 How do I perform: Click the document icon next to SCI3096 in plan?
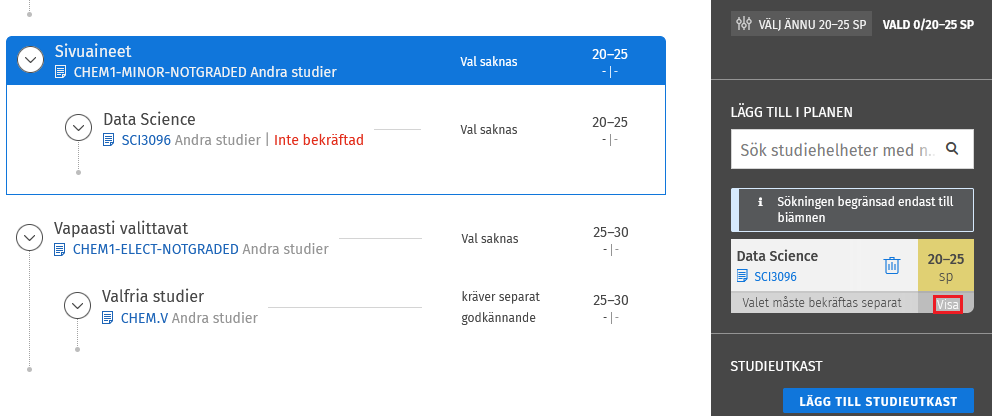[x=109, y=140]
